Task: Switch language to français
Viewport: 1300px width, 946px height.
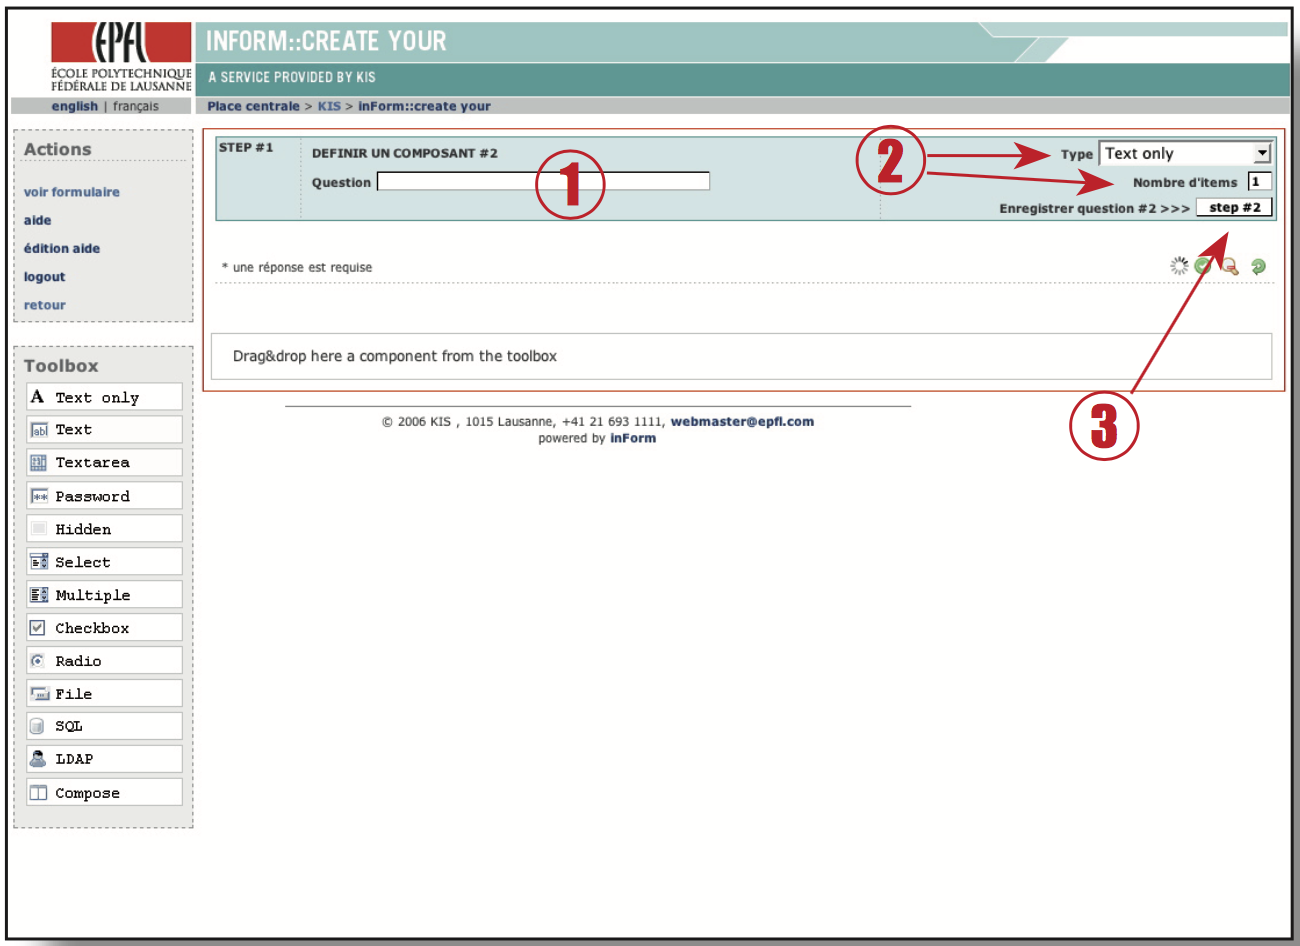Action: coord(136,106)
